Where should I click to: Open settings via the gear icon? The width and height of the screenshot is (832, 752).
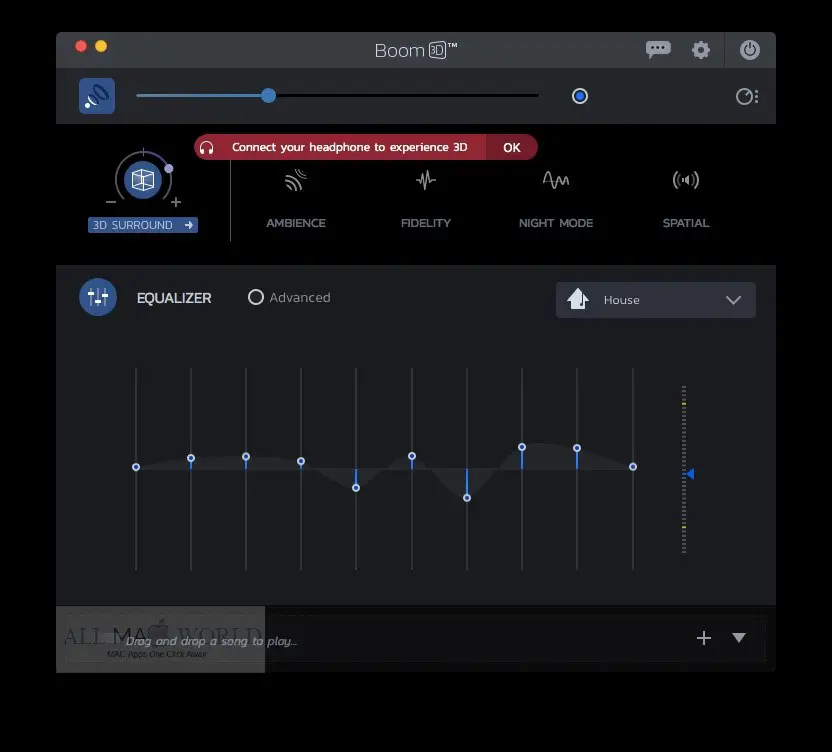700,50
